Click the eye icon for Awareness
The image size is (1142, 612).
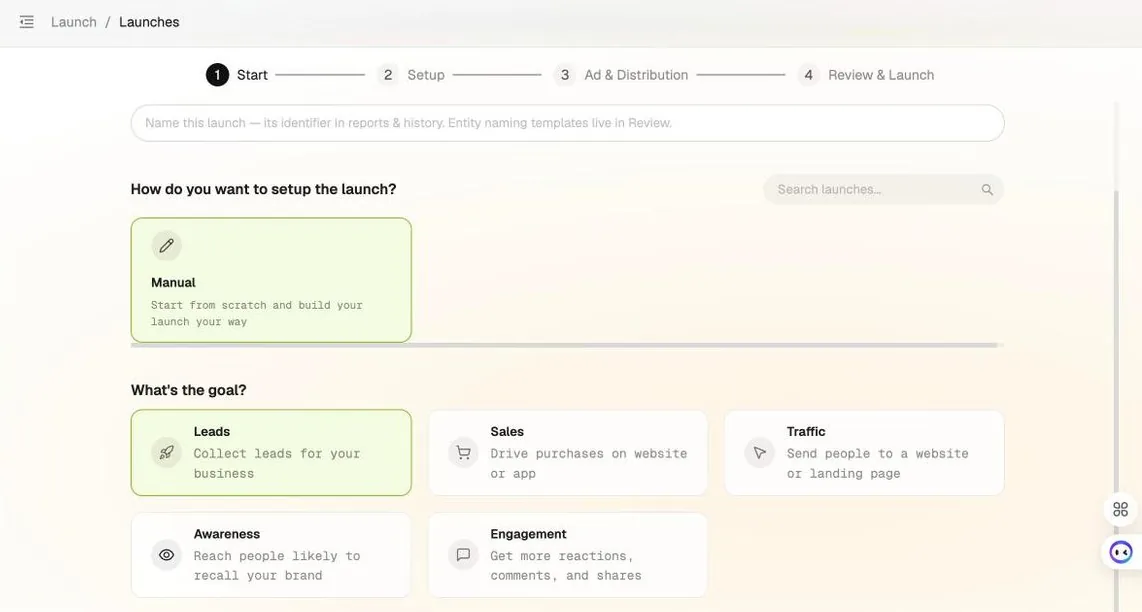click(x=167, y=555)
